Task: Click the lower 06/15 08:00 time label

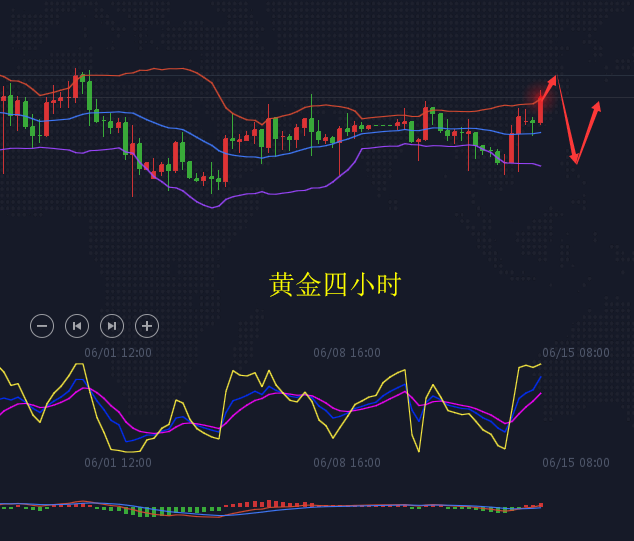Action: point(576,463)
